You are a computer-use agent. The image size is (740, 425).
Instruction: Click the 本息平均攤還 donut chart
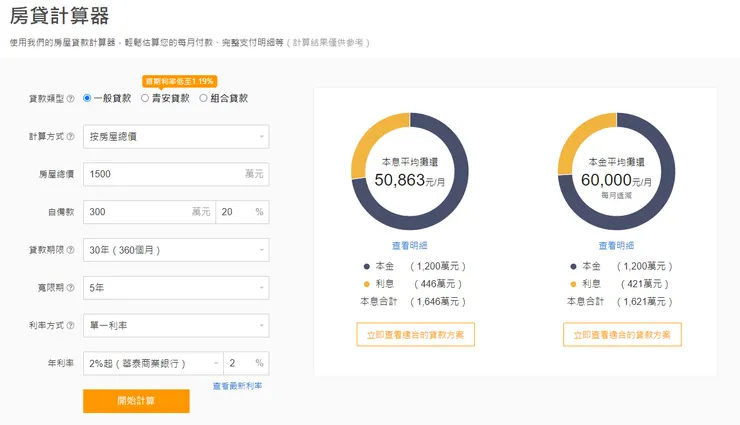pyautogui.click(x=411, y=172)
